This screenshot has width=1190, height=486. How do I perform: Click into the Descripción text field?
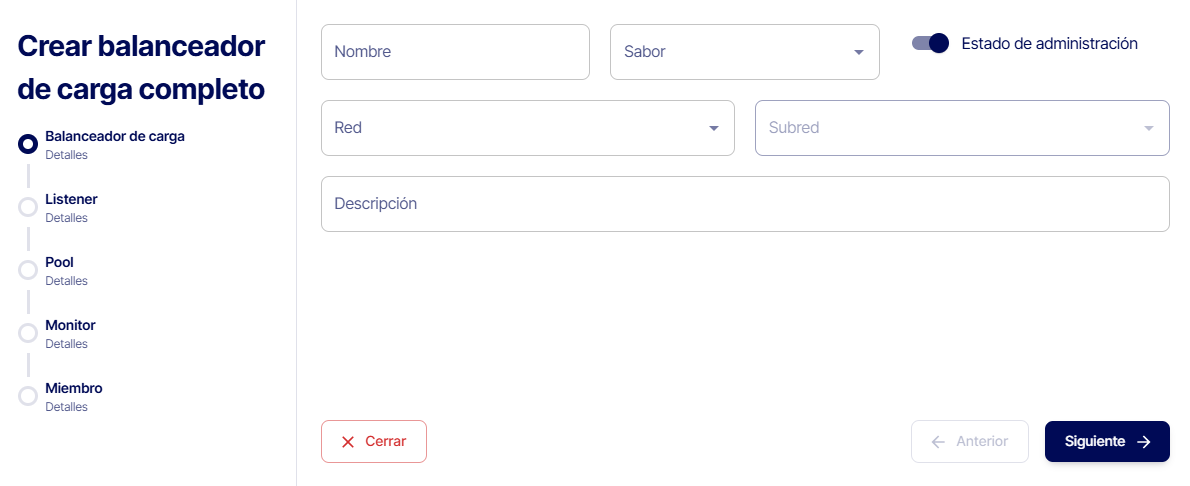coord(744,204)
